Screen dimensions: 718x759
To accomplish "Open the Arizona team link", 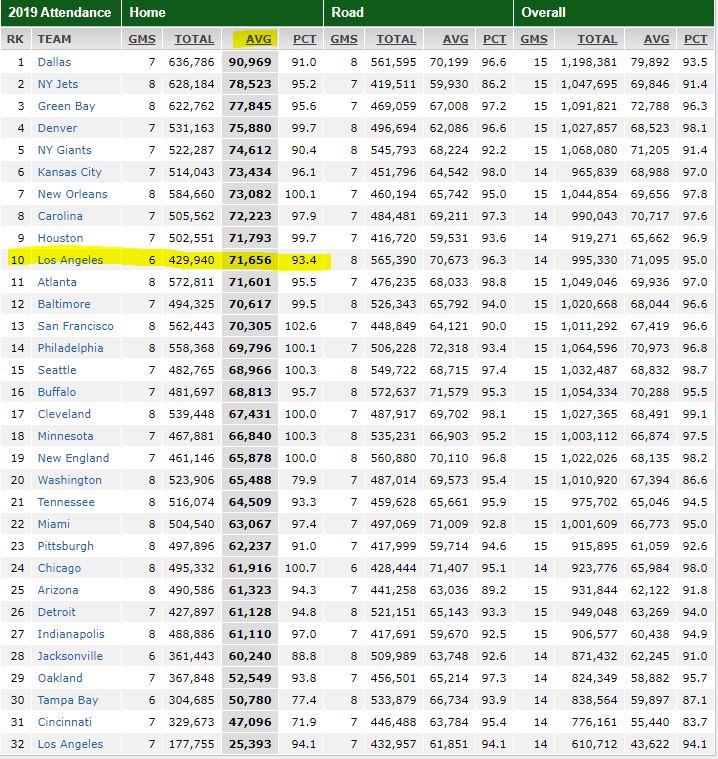I will [x=58, y=591].
